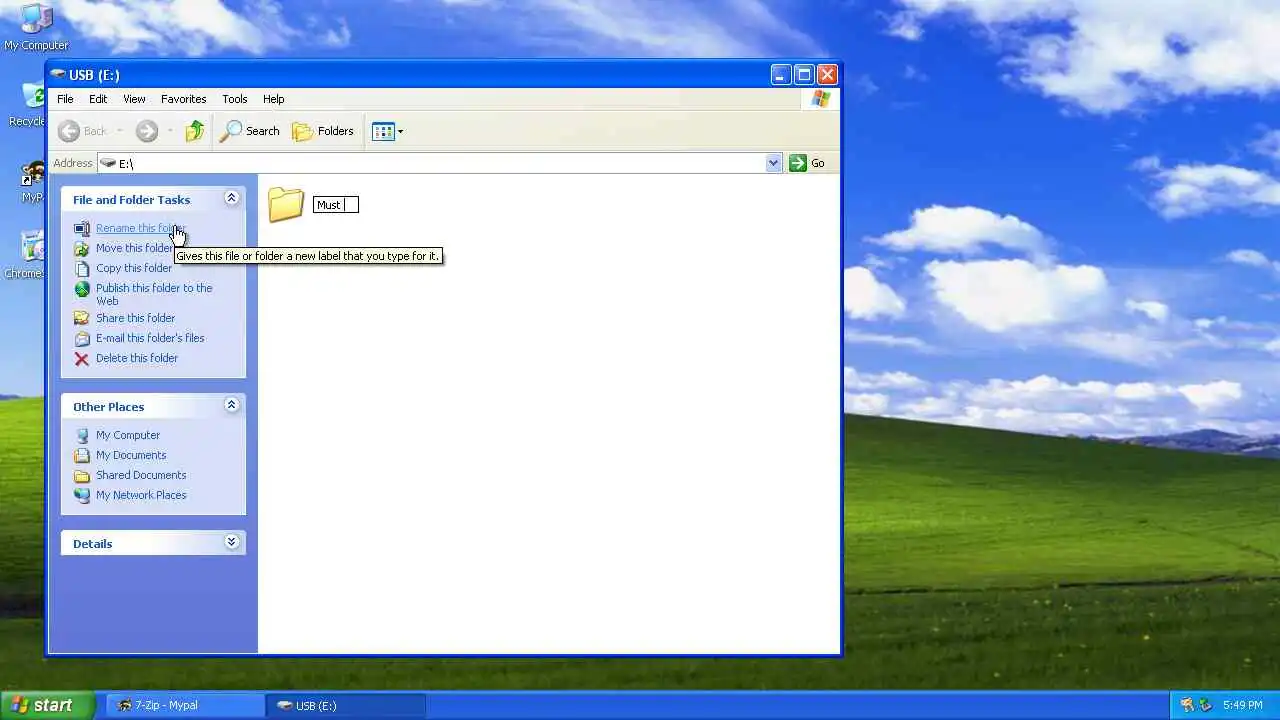Open the Favorites menu
The image size is (1280, 720).
point(184,99)
